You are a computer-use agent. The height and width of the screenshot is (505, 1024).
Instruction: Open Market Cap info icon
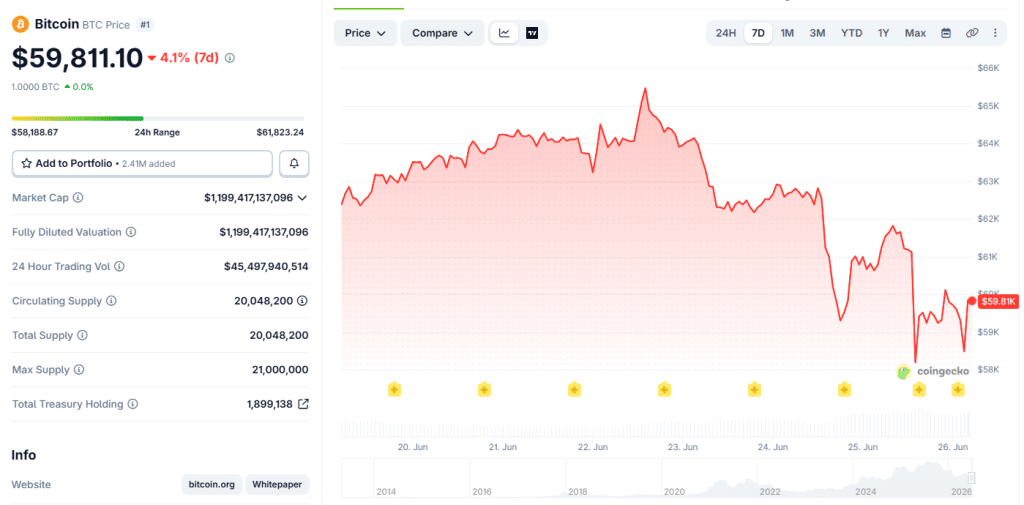tap(78, 197)
